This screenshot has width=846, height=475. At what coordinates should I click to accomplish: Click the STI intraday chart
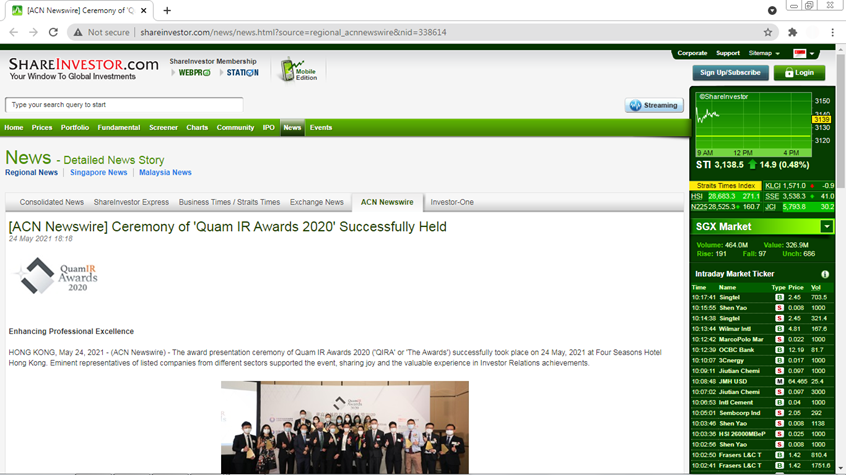point(754,125)
